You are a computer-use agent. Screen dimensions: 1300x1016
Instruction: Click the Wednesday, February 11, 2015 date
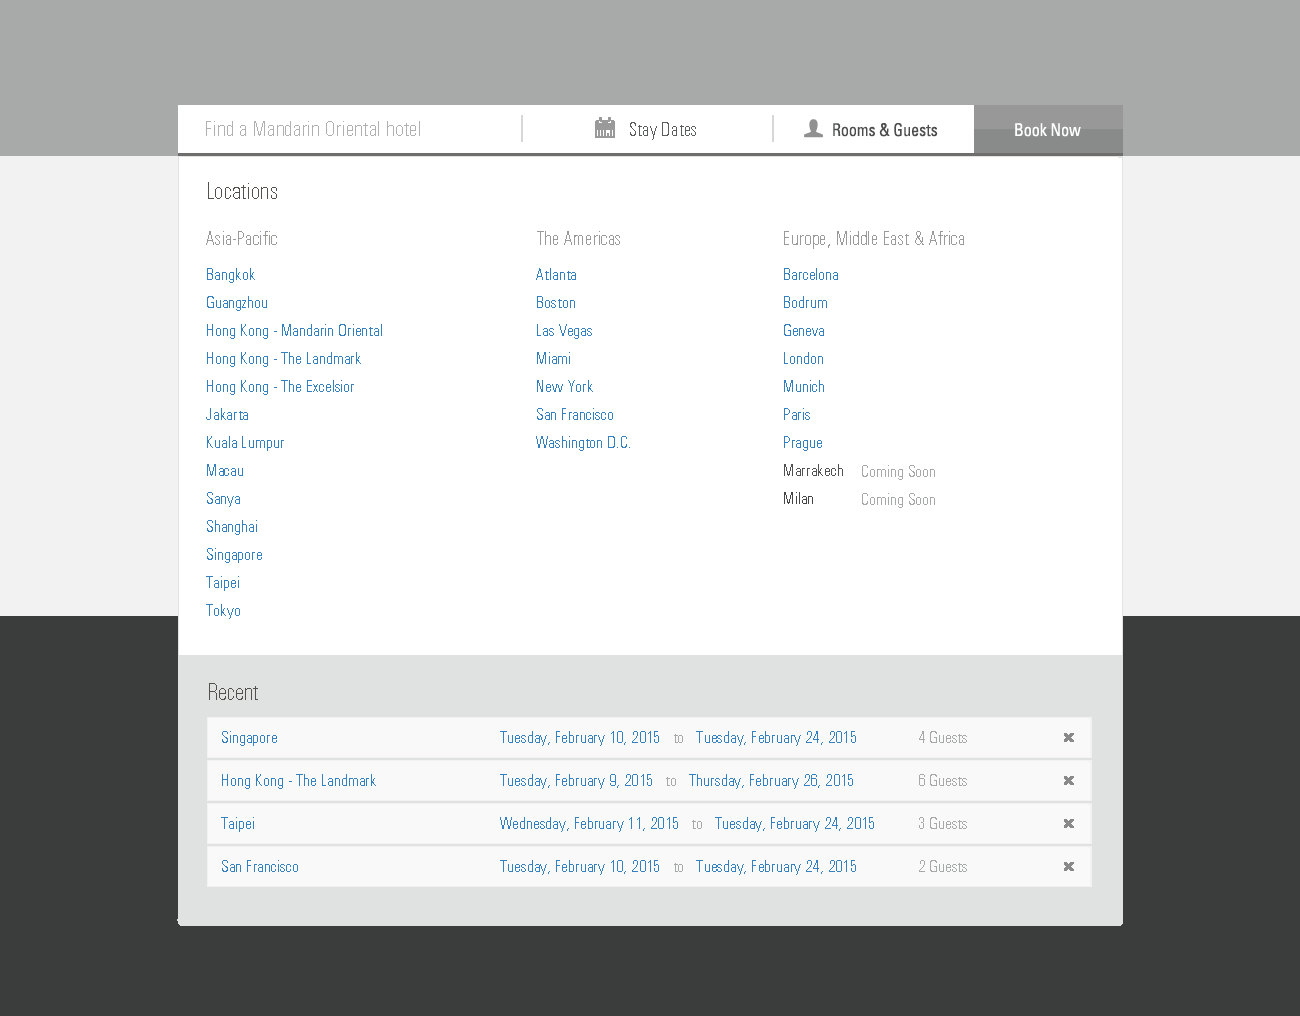589,824
